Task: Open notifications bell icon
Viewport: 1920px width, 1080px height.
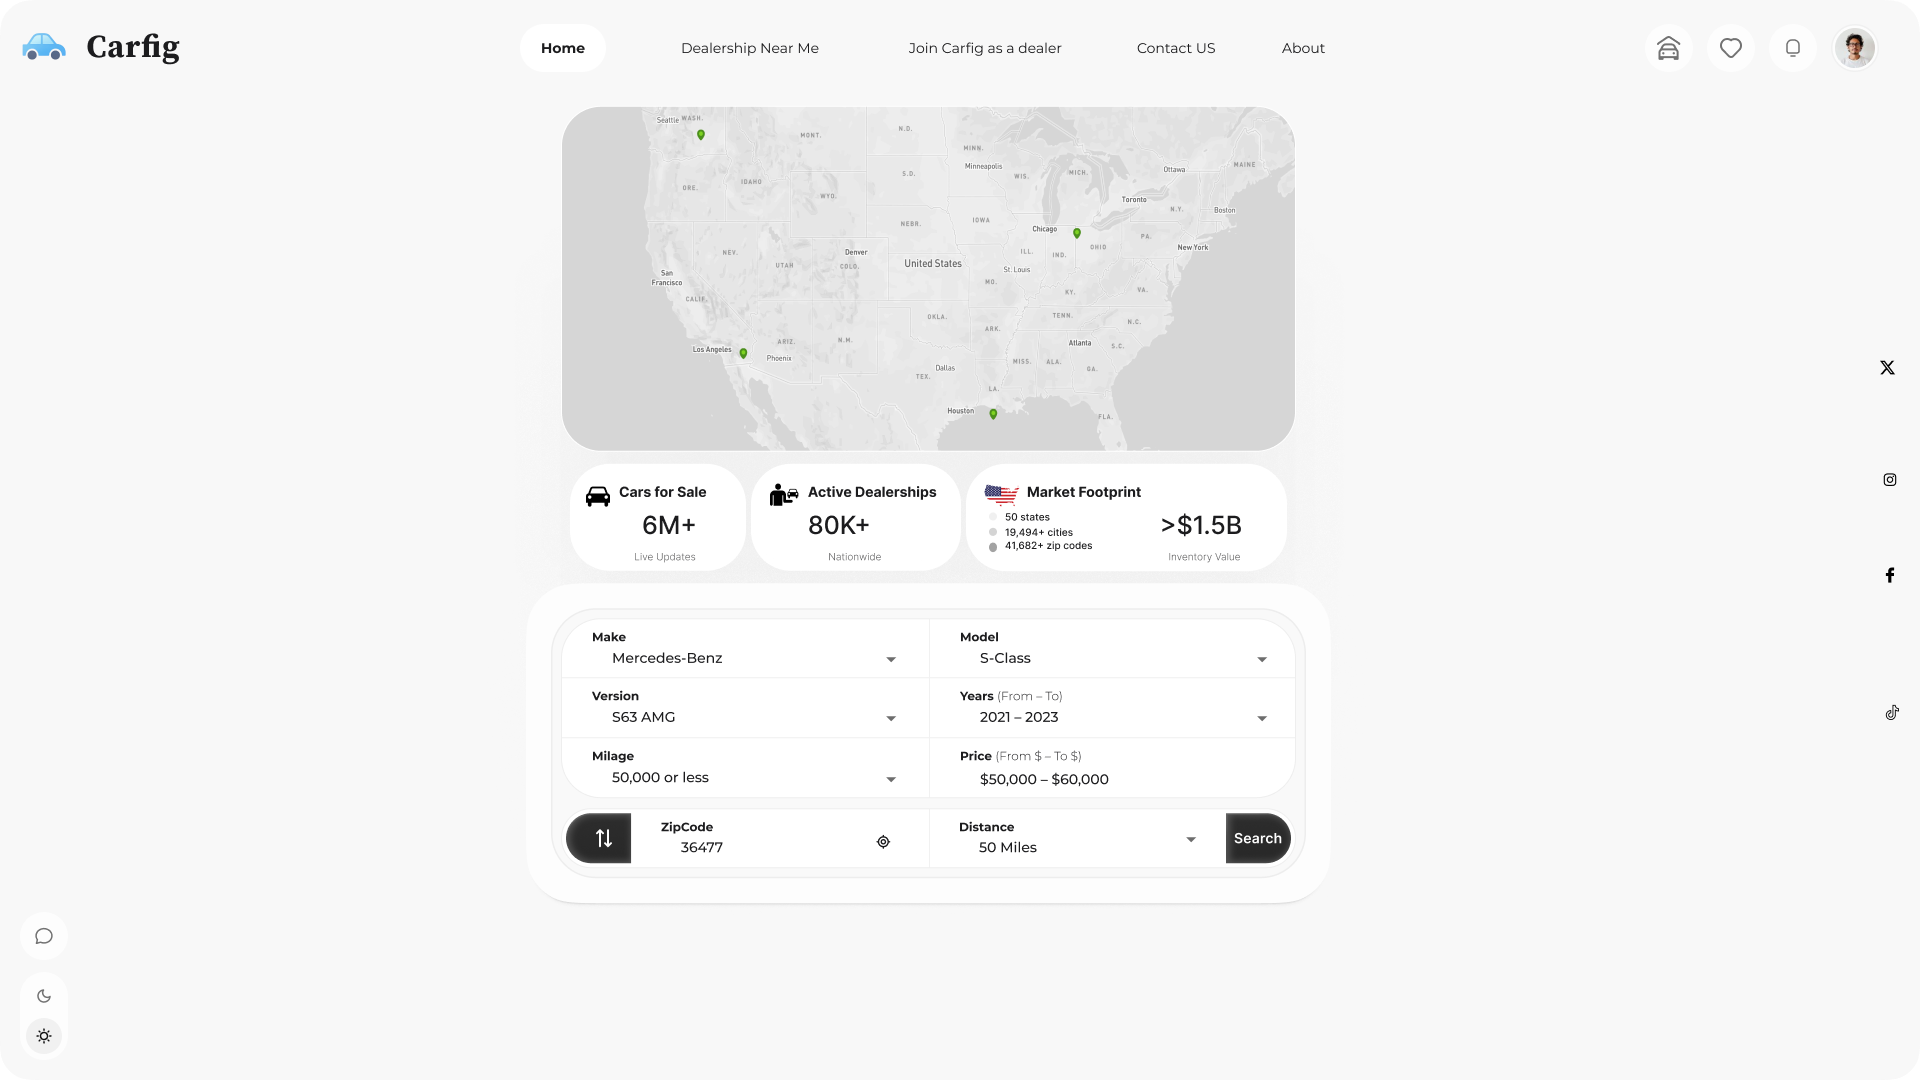Action: click(1793, 48)
